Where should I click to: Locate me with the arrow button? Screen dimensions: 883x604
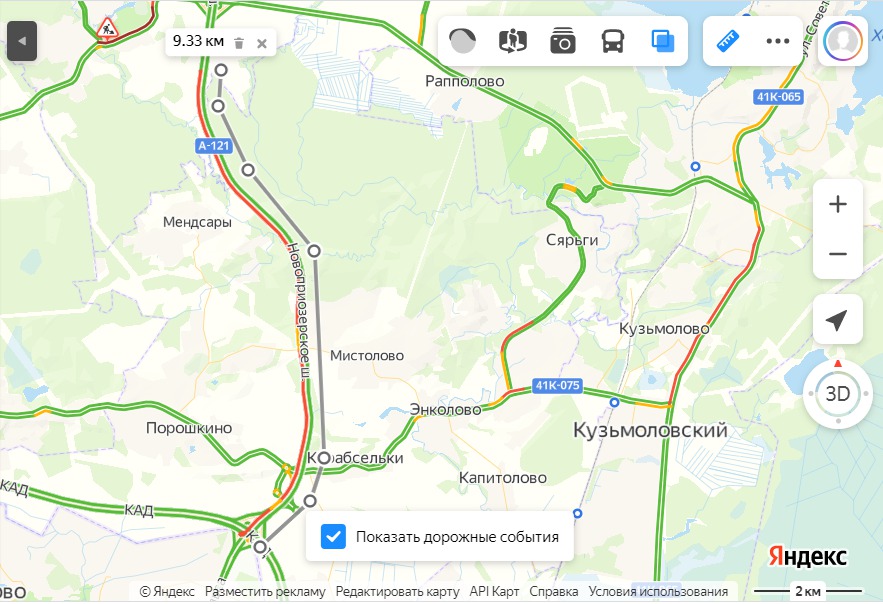click(x=838, y=319)
